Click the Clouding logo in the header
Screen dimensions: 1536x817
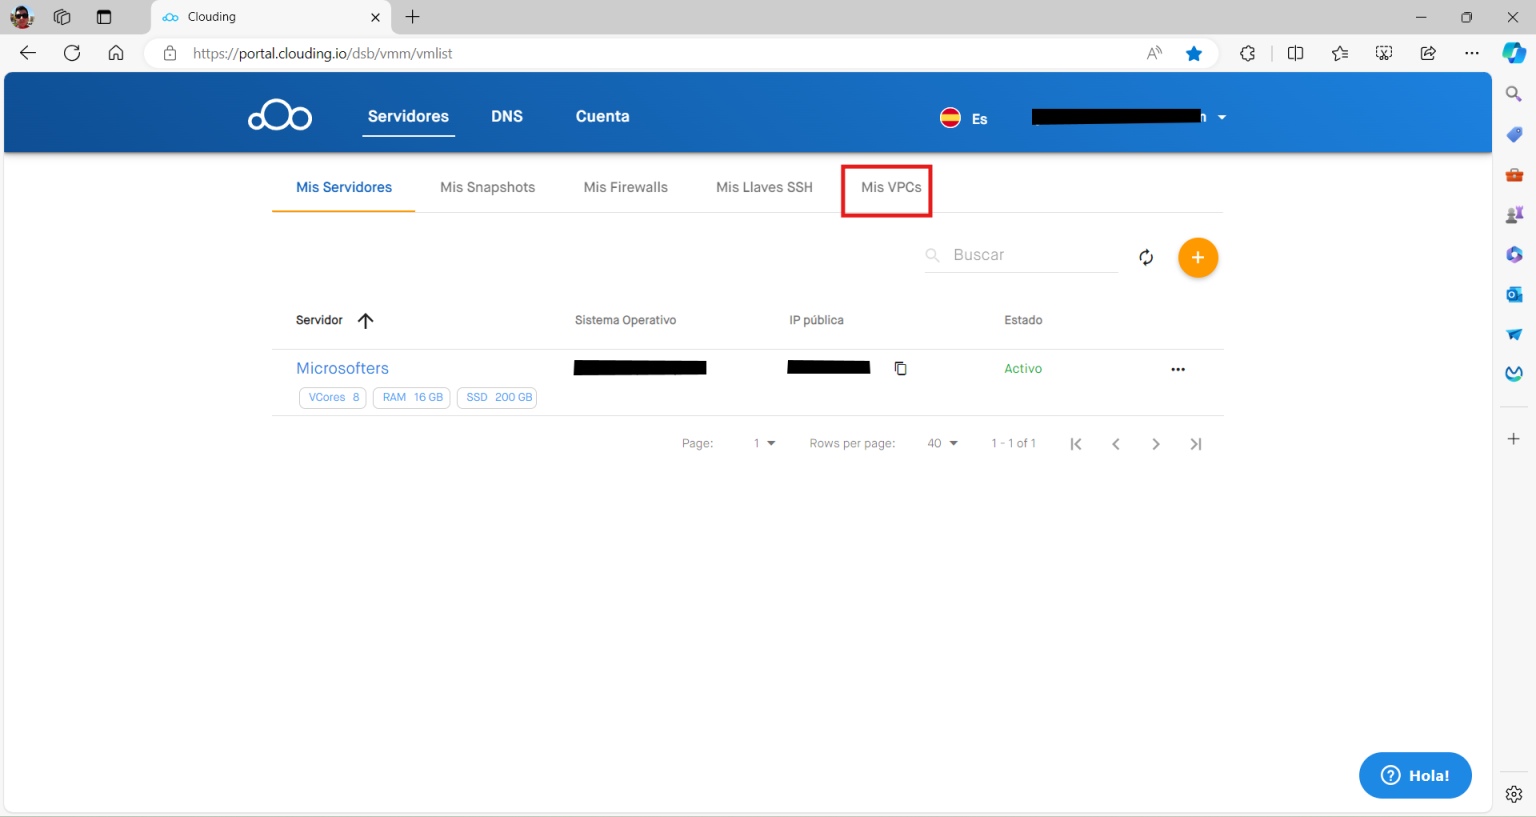280,116
